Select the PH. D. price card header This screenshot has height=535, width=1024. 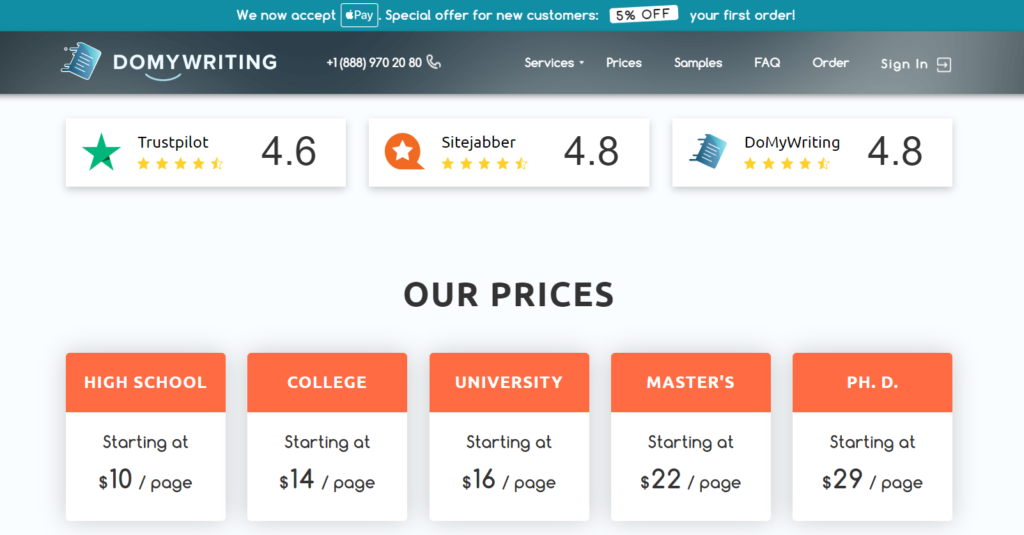(x=872, y=382)
